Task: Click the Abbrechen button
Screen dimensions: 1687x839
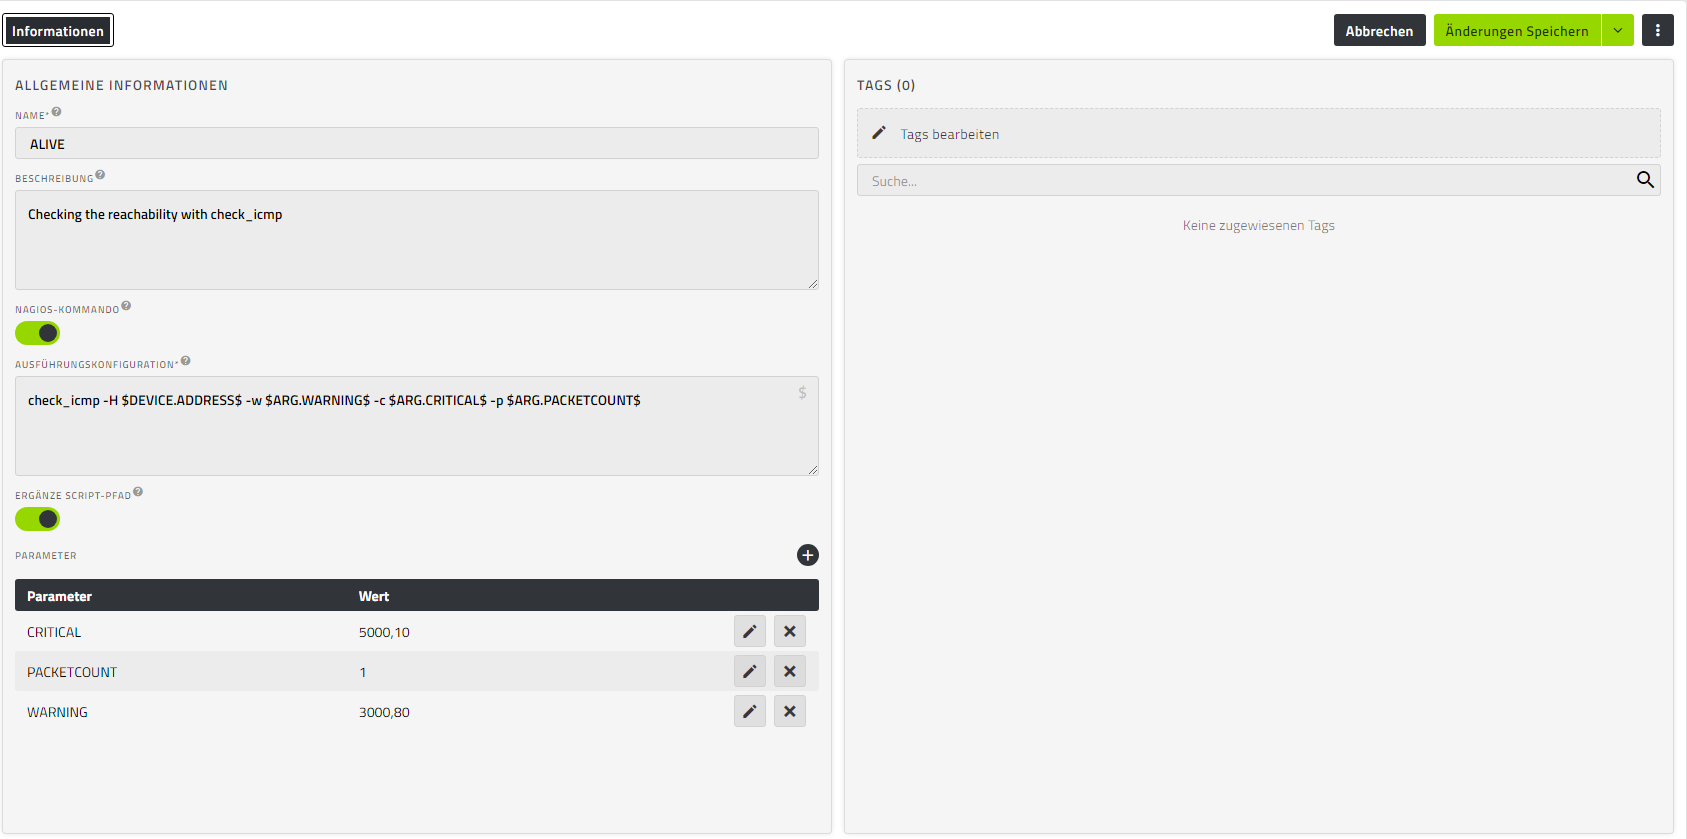Action: 1380,30
